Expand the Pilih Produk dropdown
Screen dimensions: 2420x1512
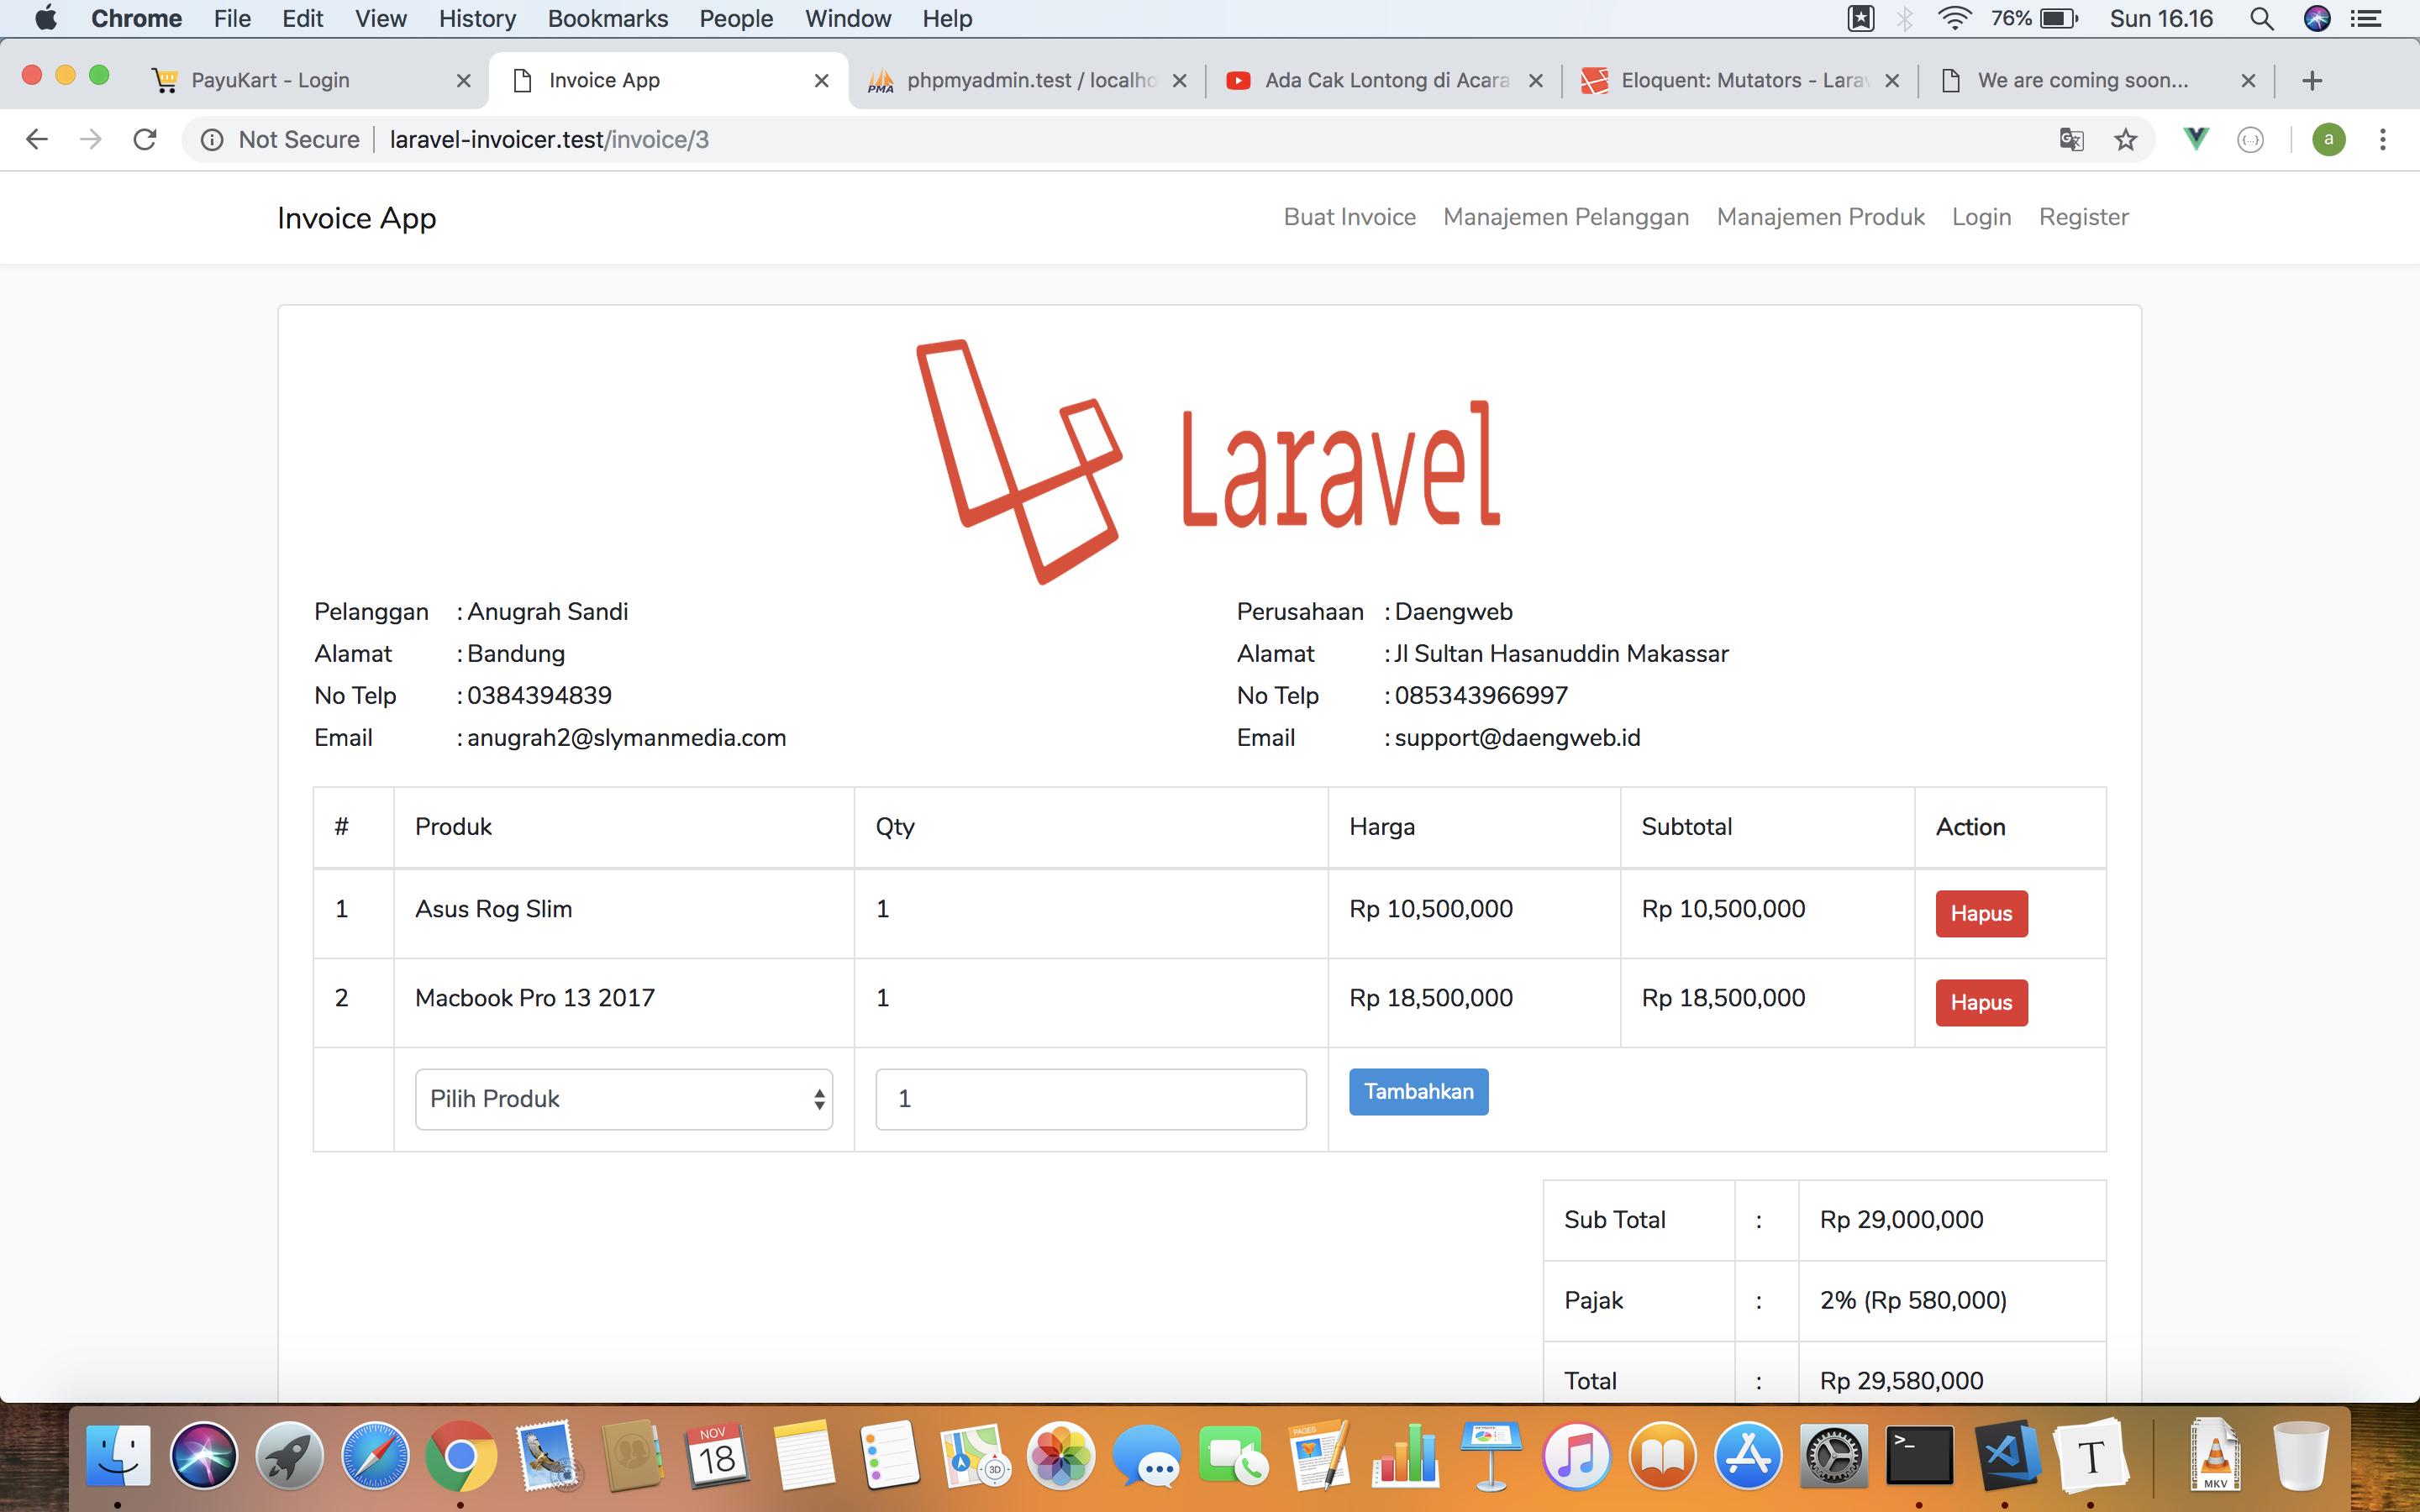624,1099
